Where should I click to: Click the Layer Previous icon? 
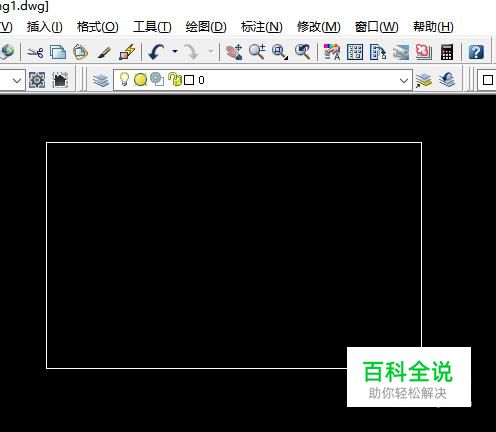(x=447, y=80)
